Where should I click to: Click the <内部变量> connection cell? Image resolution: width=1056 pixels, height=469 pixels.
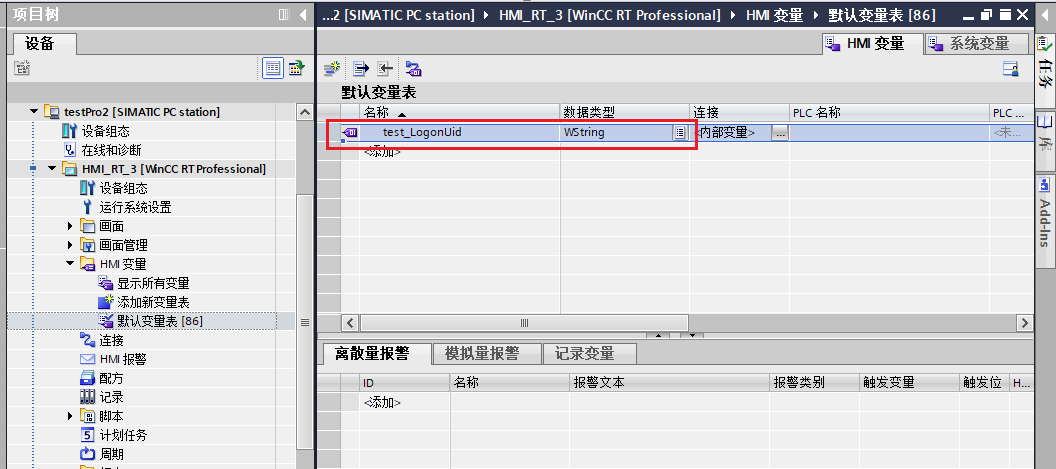click(x=729, y=133)
